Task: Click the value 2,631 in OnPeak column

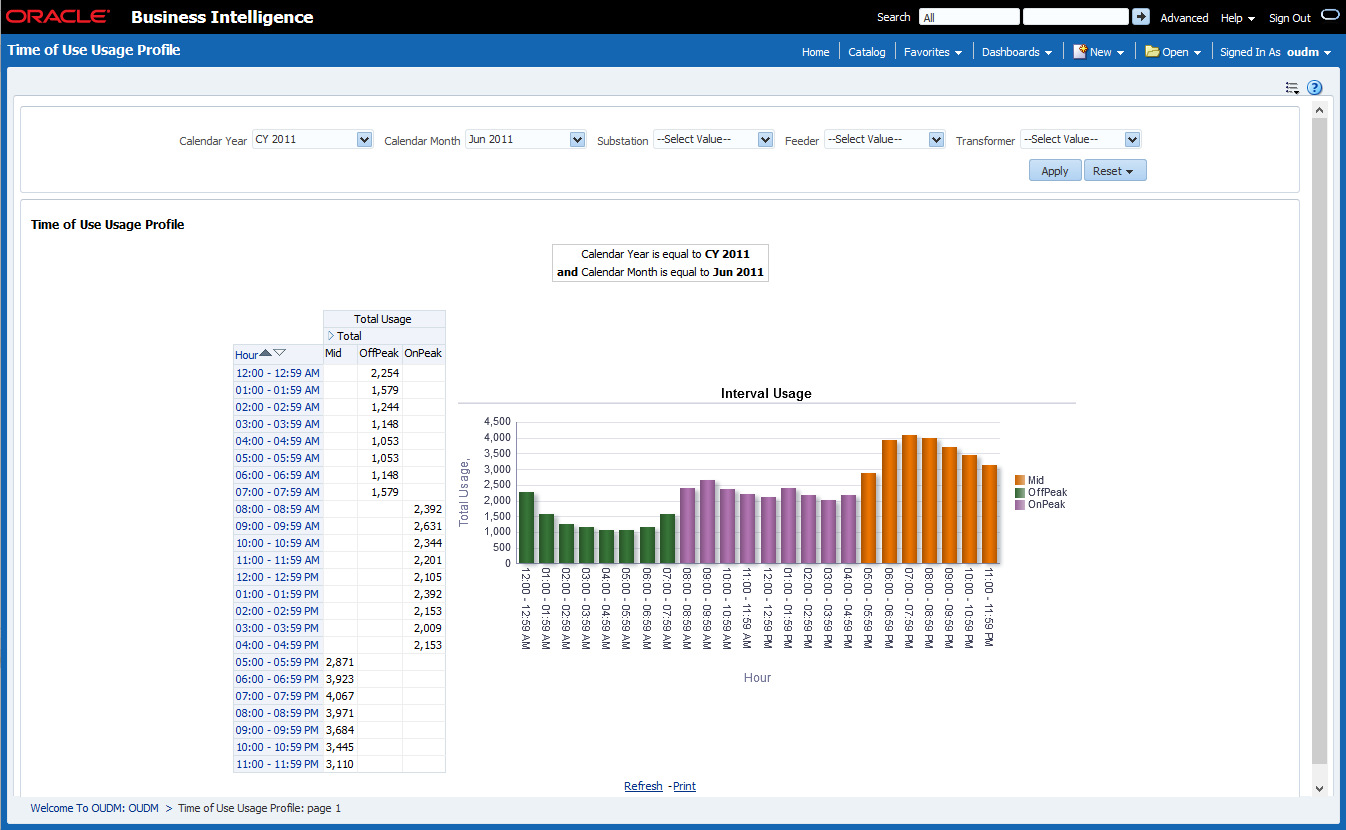Action: click(x=428, y=526)
